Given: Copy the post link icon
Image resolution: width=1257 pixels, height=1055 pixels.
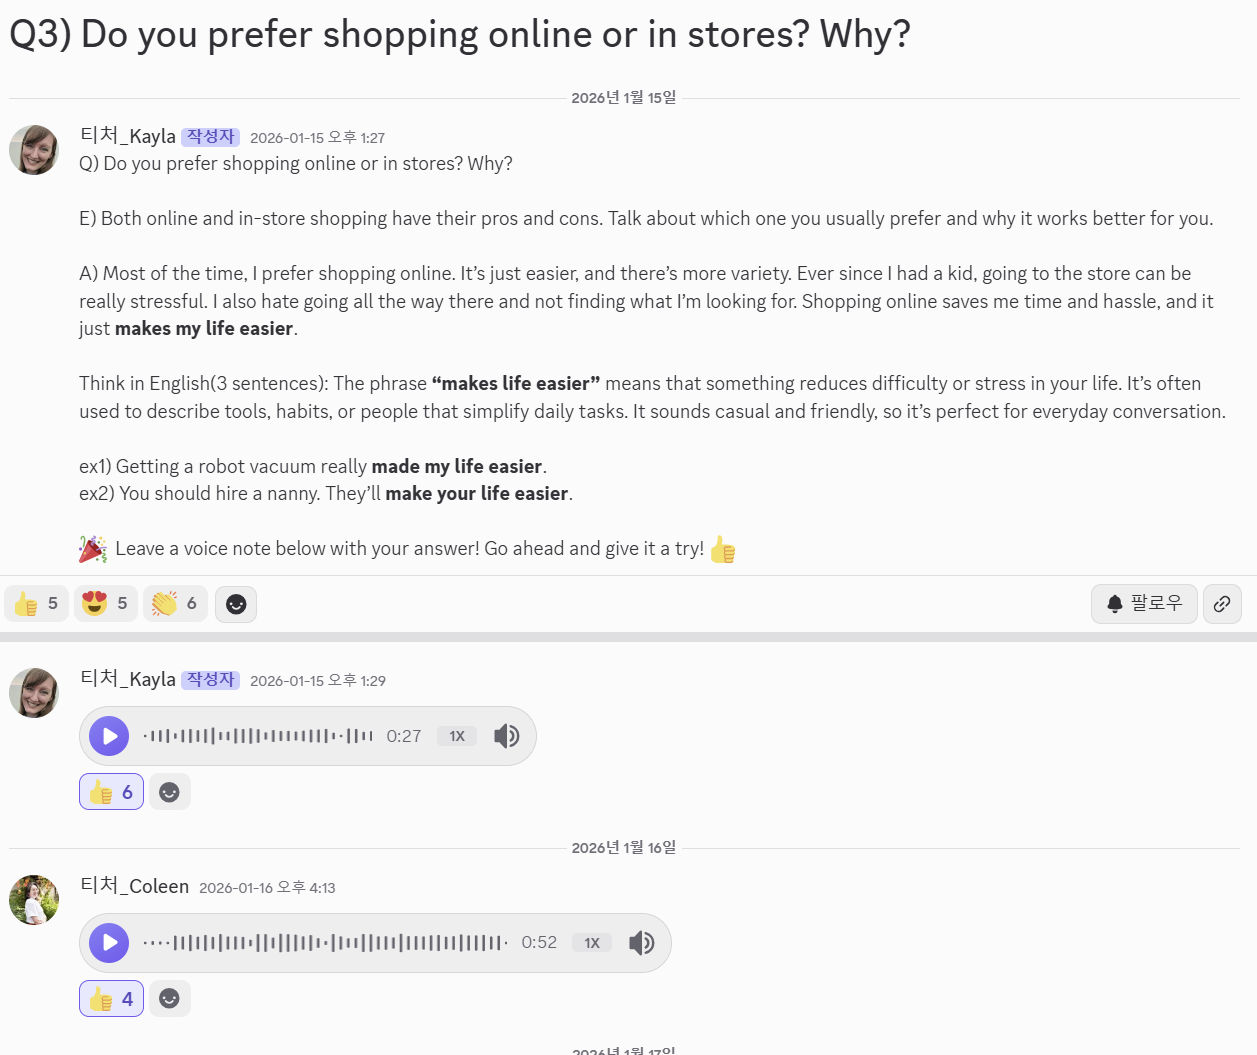Looking at the screenshot, I should click(1222, 604).
